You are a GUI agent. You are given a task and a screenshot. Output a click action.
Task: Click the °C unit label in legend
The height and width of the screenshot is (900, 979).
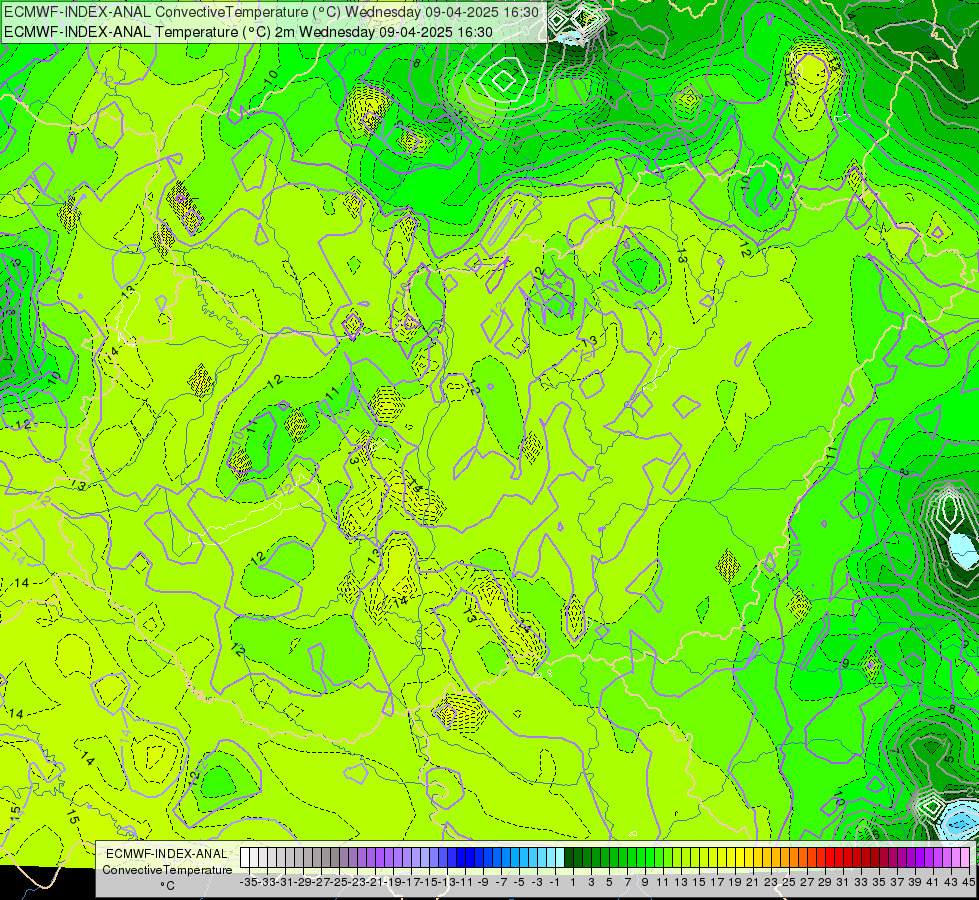167,886
